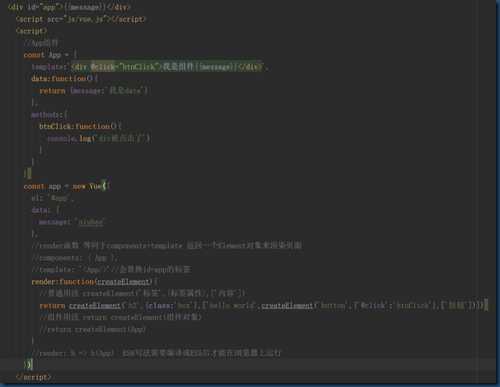Click the script src="js/vue.js" line
Viewport: 500px width, 387px height.
(81, 19)
